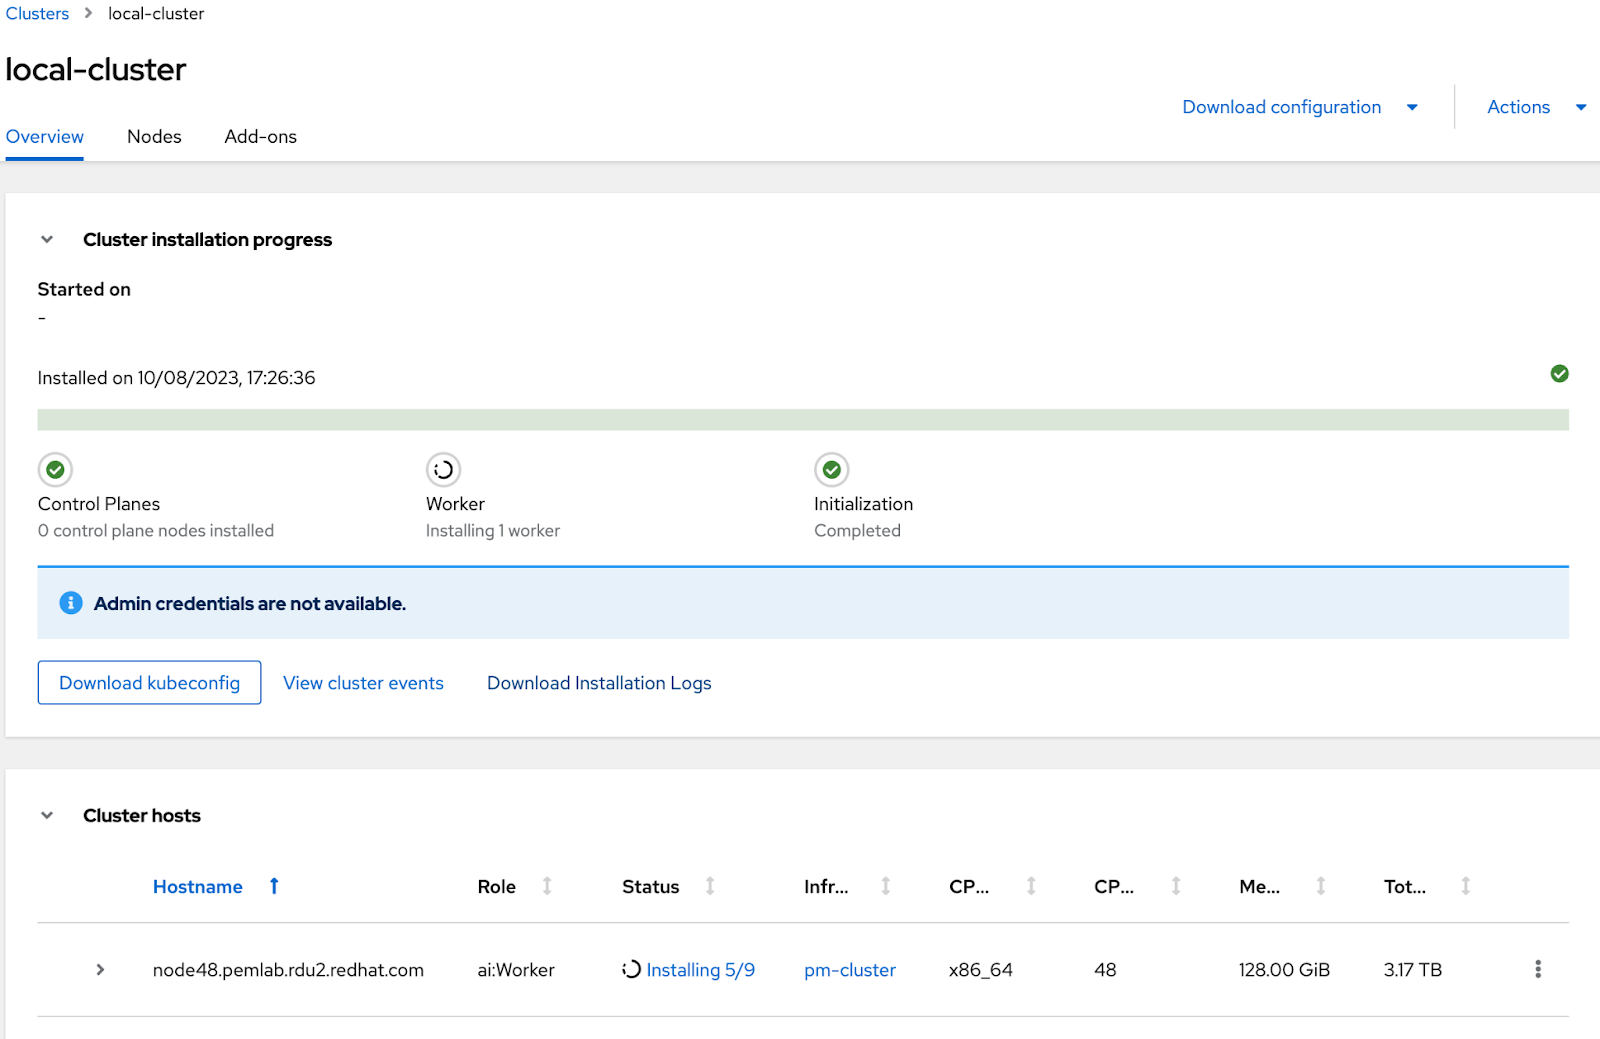
Task: Click the Hostname ascending sort arrow
Action: point(273,886)
